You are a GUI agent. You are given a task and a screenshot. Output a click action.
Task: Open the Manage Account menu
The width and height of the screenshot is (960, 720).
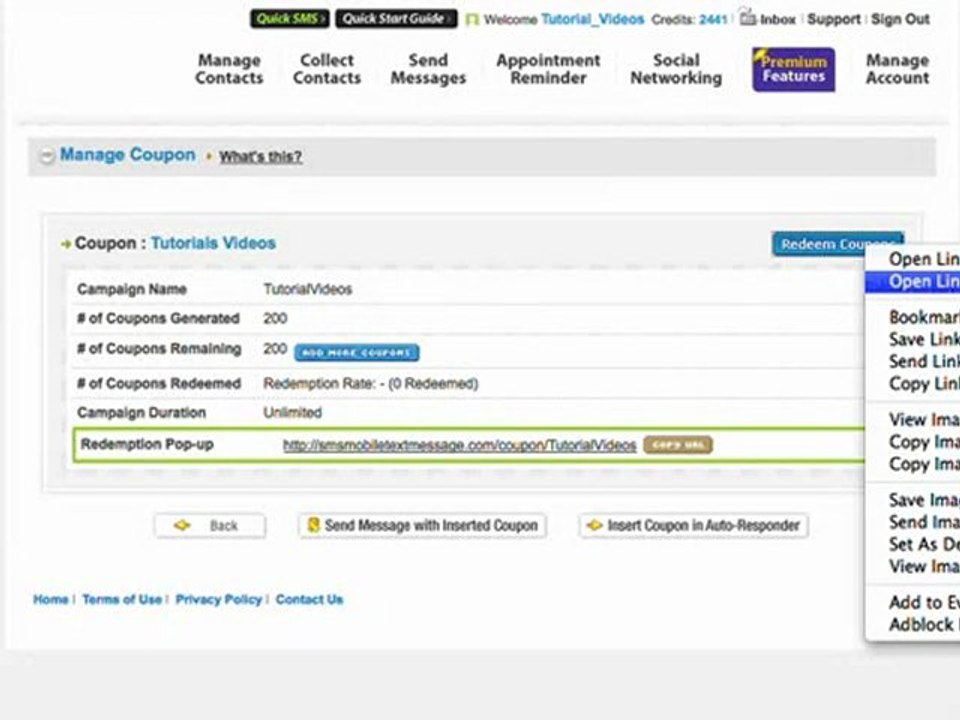pos(898,69)
